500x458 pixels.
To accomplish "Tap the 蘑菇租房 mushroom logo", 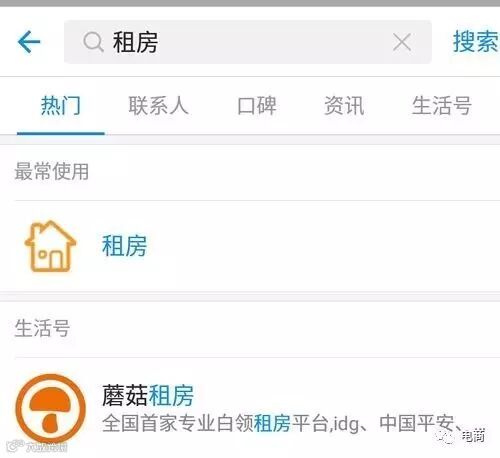I will [51, 409].
